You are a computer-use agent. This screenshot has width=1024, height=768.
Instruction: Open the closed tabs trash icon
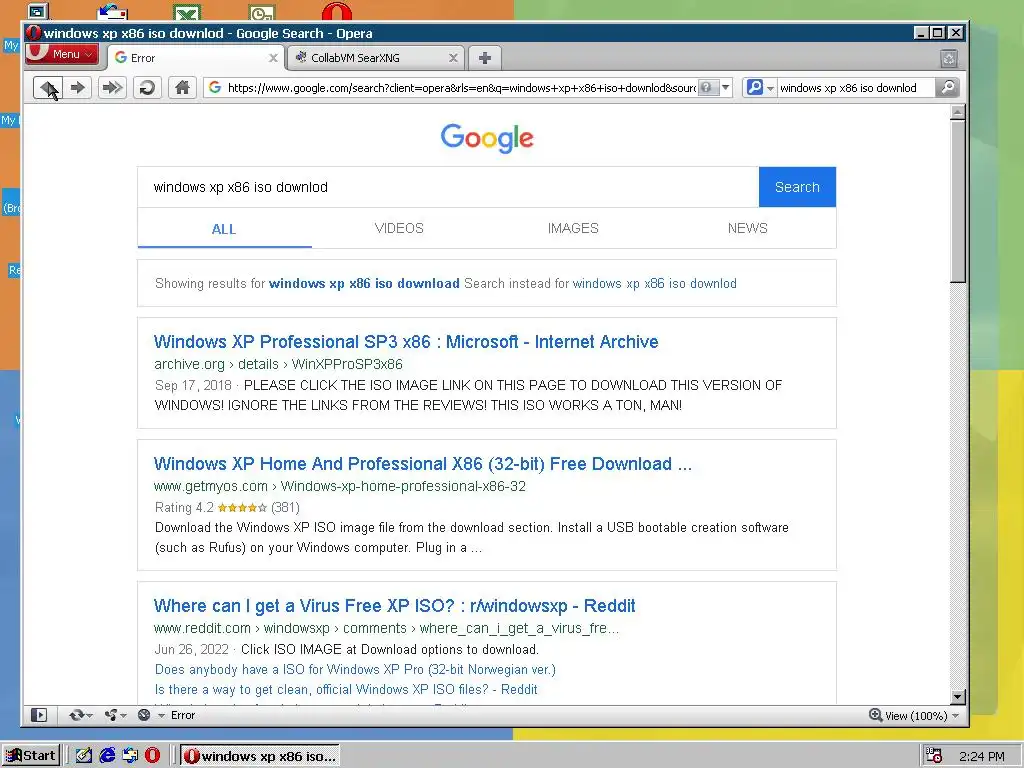(949, 59)
